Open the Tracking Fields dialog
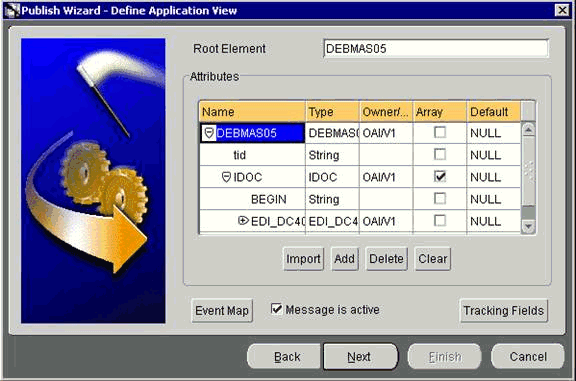 coord(504,310)
